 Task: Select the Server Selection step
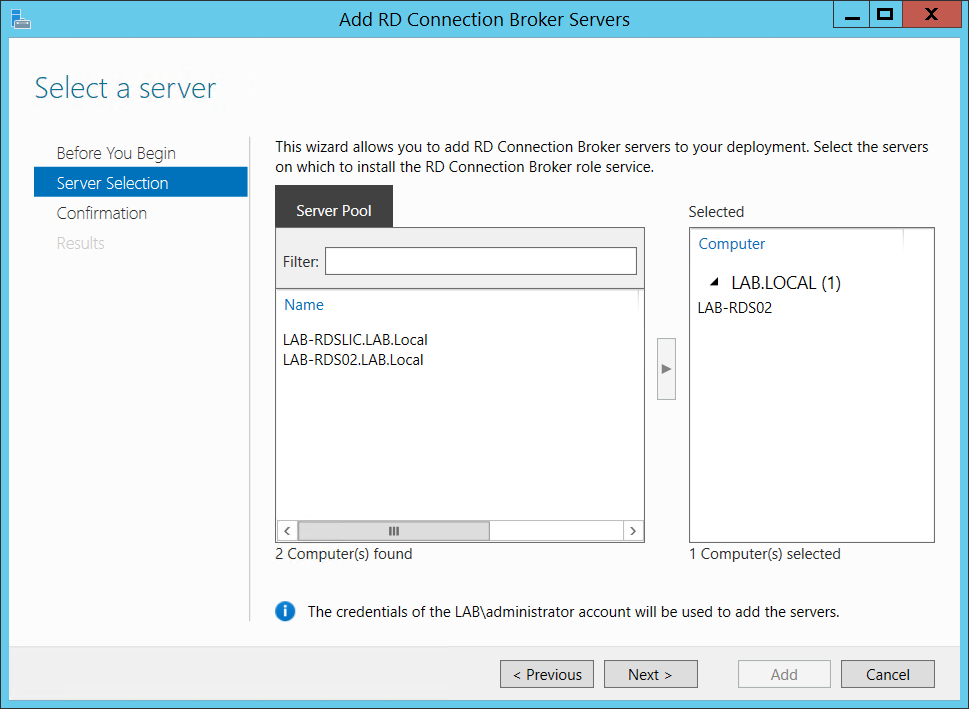(x=112, y=183)
